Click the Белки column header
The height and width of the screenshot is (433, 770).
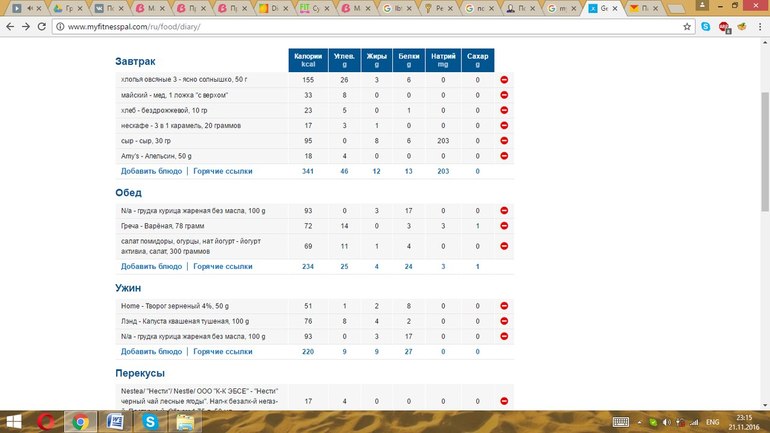(x=409, y=60)
